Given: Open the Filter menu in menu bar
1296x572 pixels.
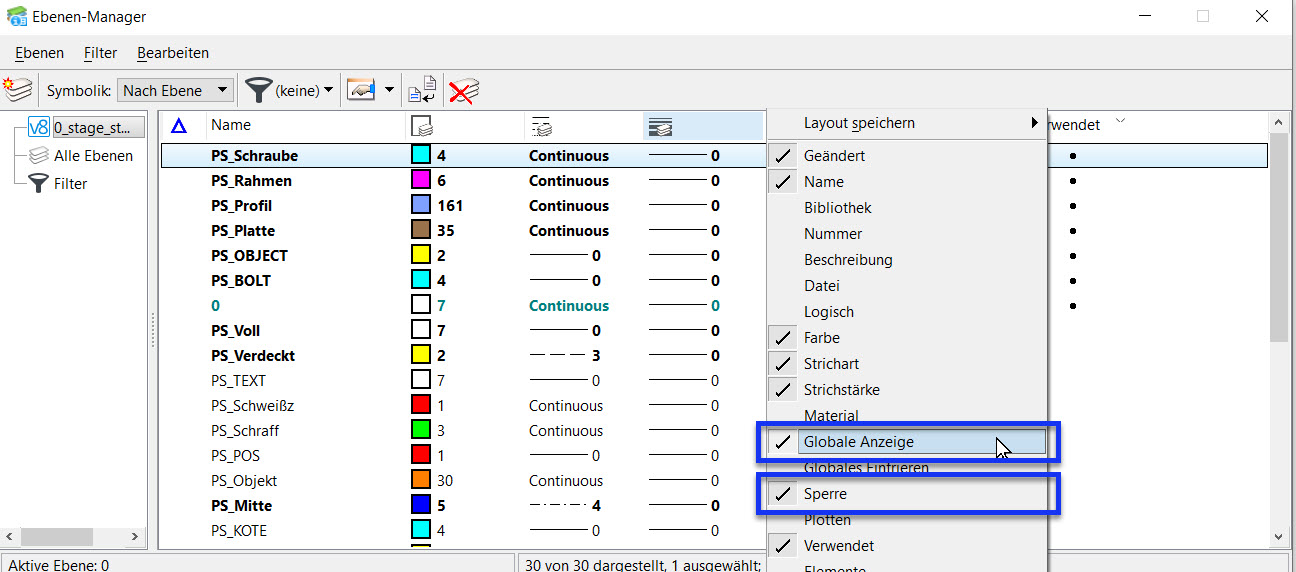Looking at the screenshot, I should pos(101,53).
